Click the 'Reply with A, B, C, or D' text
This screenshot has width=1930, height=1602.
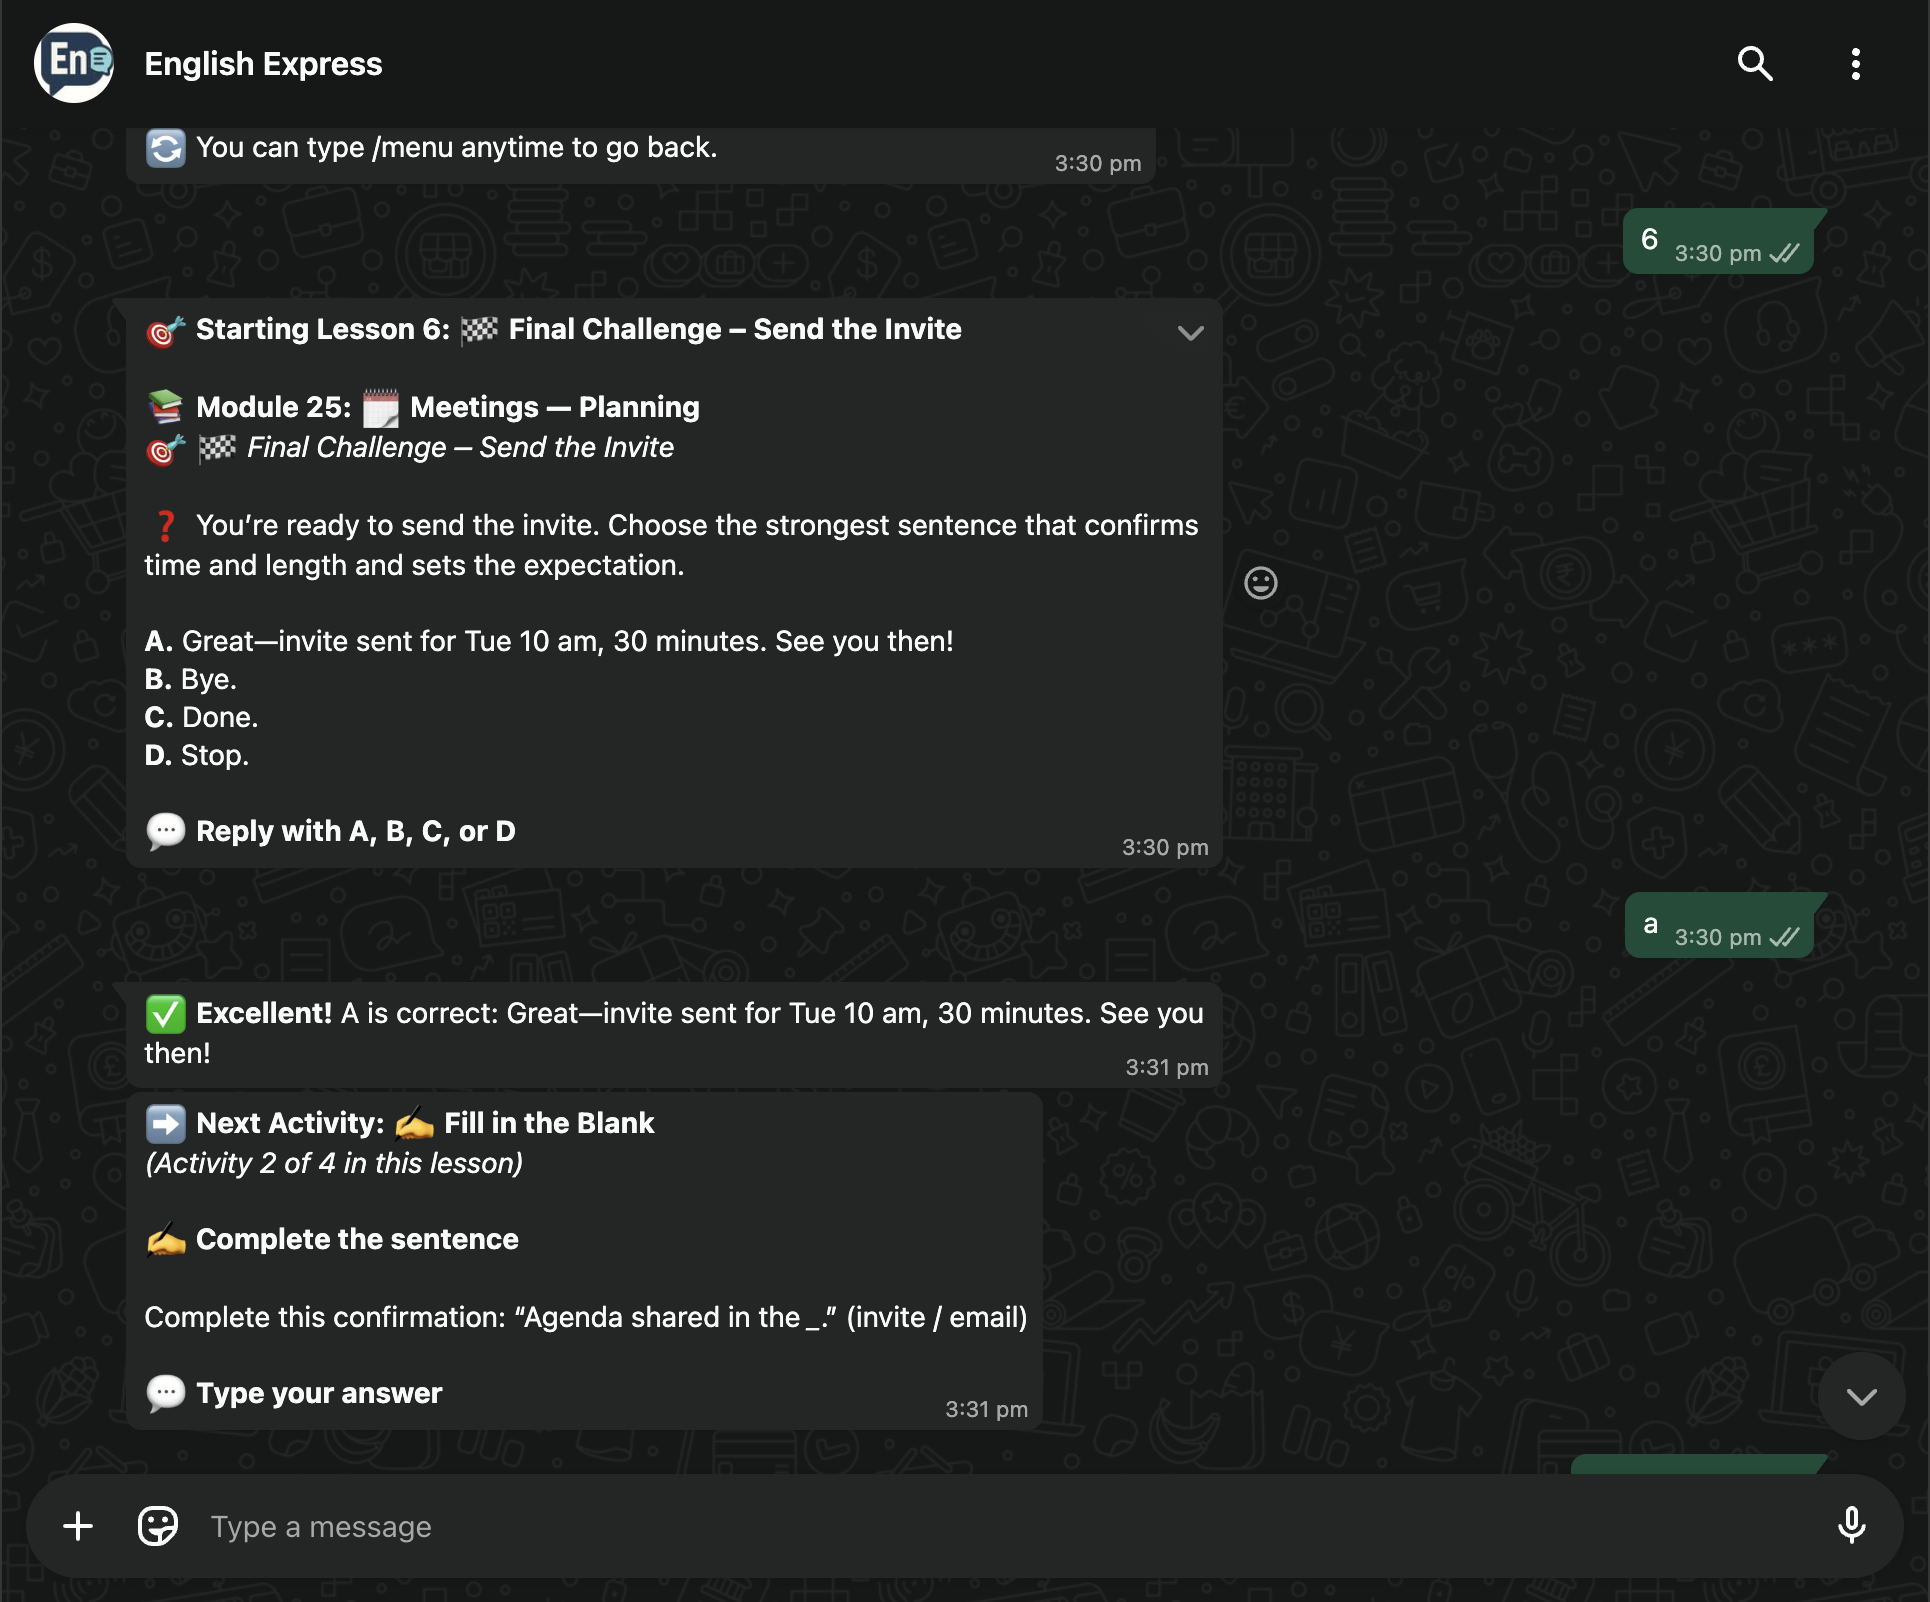click(355, 831)
